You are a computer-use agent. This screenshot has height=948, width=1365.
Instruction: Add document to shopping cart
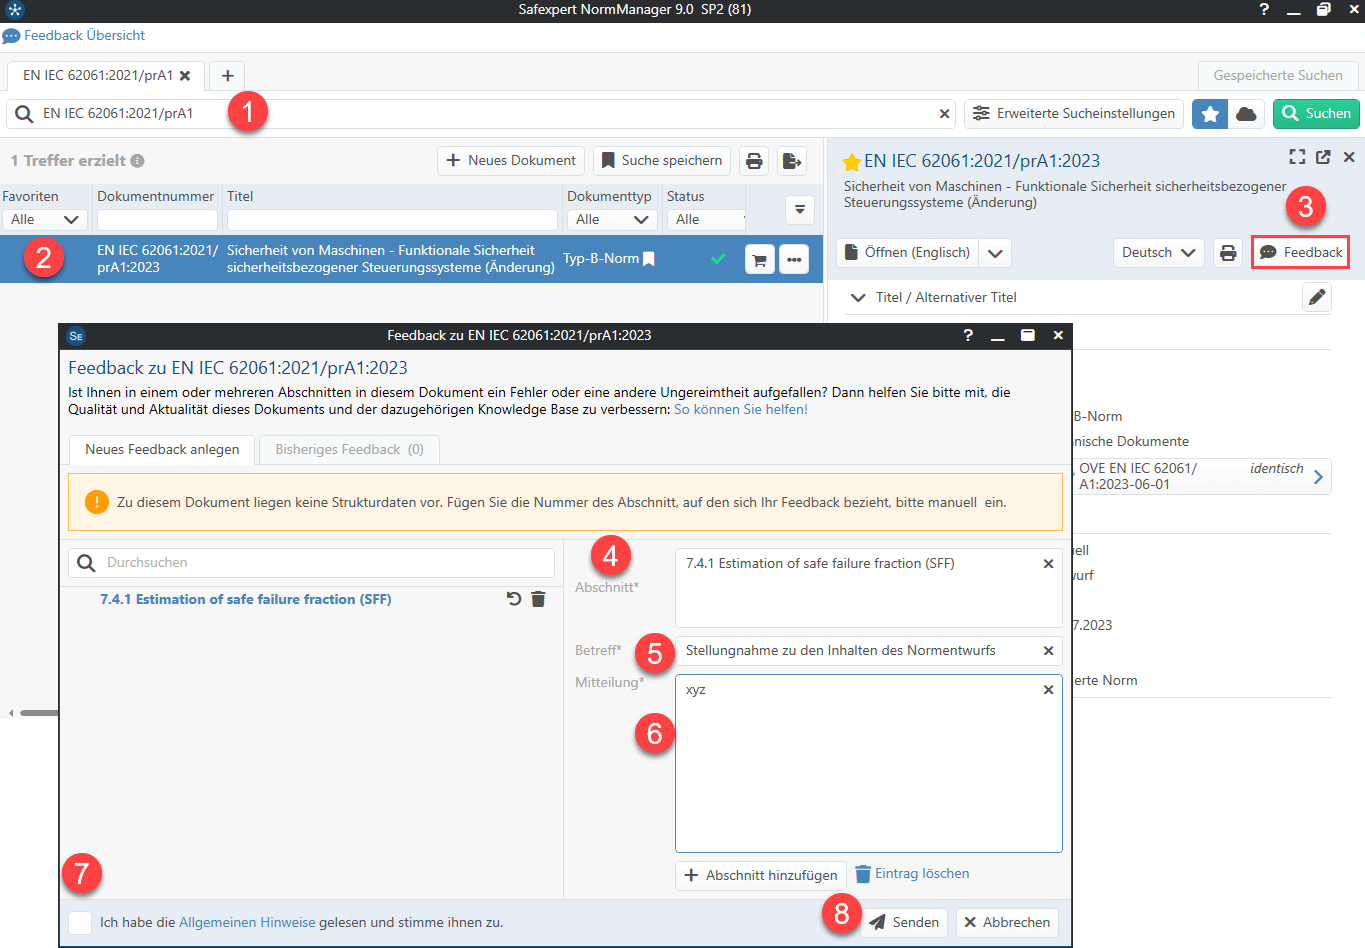point(760,260)
